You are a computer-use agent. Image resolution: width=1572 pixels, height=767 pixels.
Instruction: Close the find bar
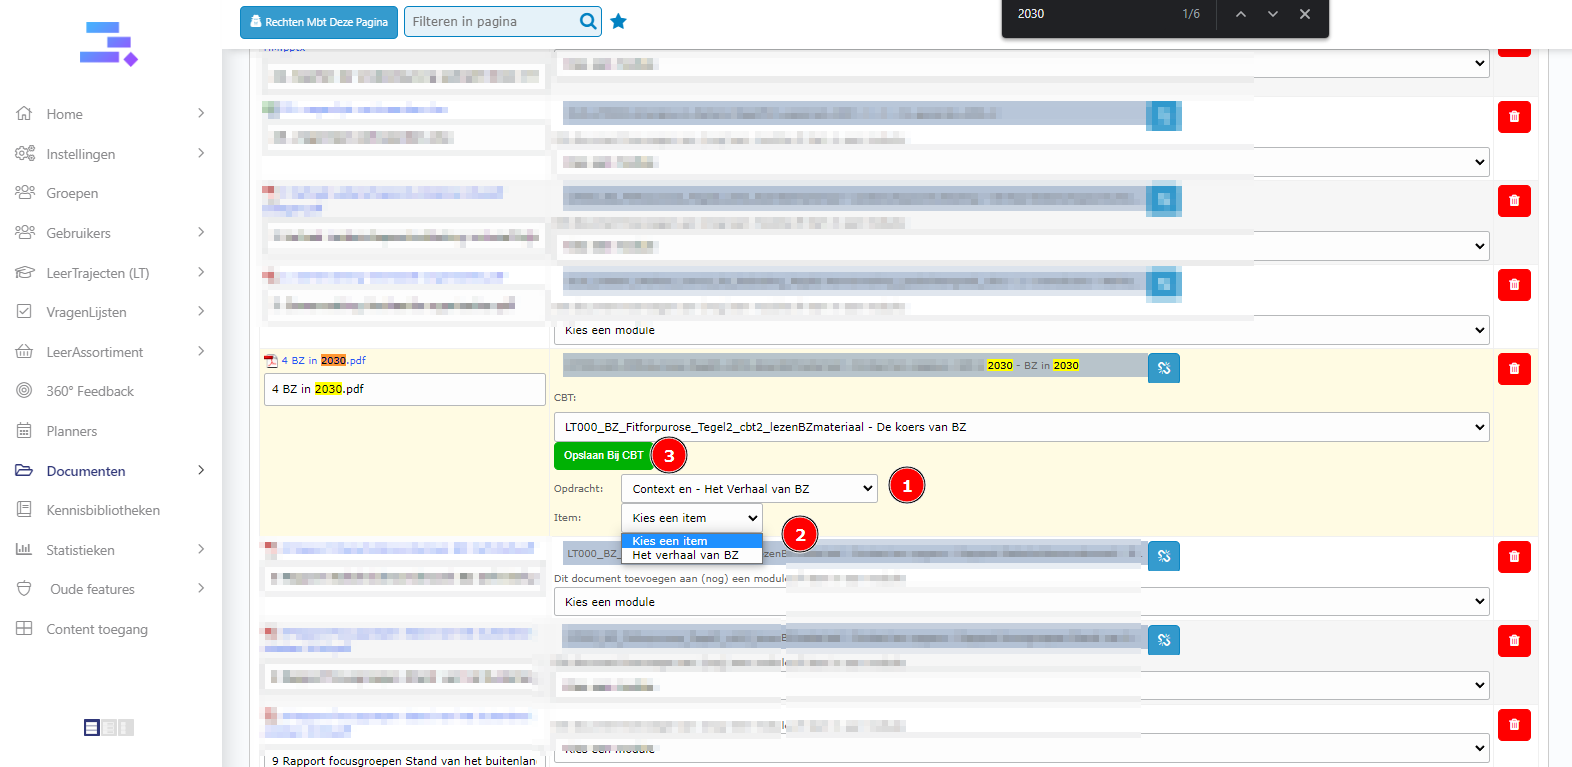pos(1304,14)
